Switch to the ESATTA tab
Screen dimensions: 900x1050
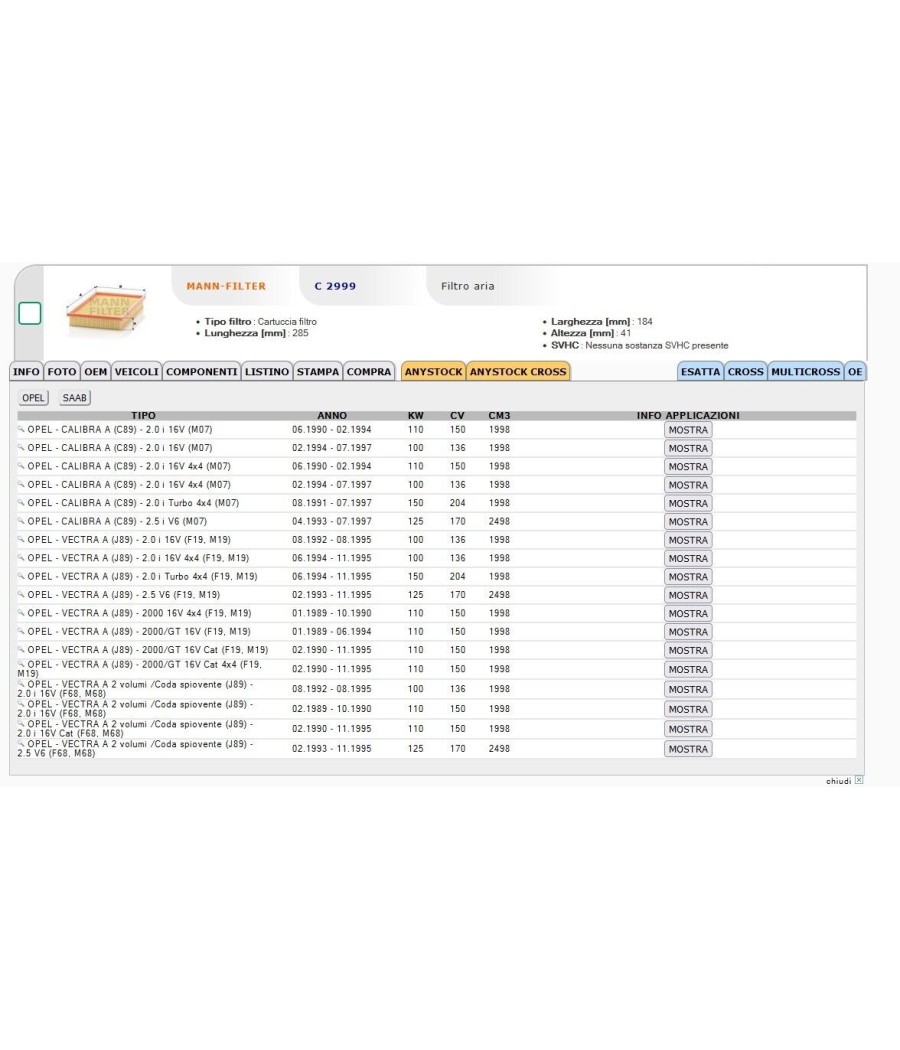700,372
